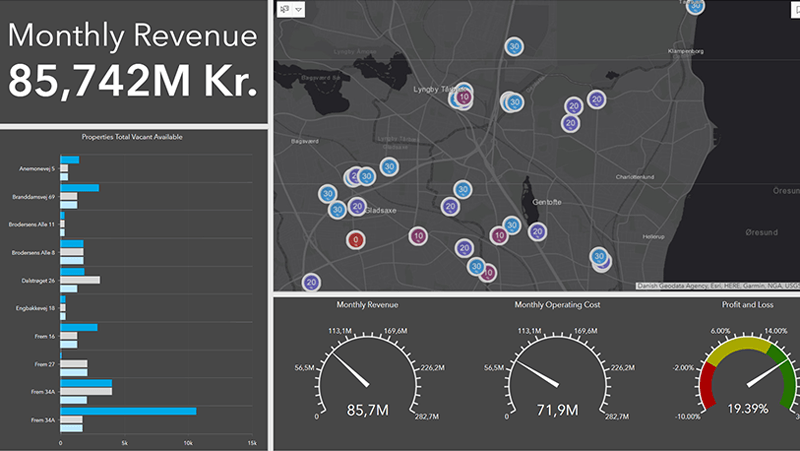The height and width of the screenshot is (451, 800).
Task: Click the purple 20 marker at map's bottom-left
Action: click(311, 283)
